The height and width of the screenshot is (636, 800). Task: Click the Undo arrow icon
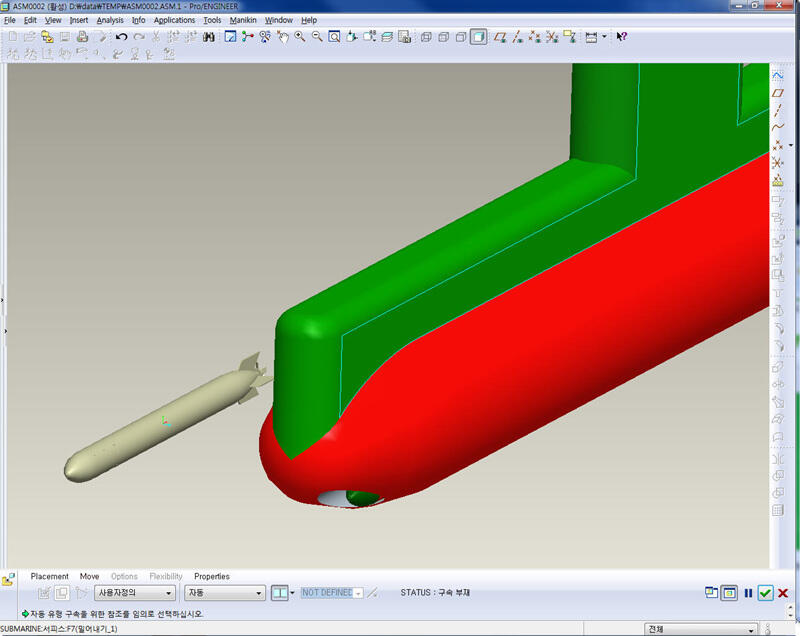click(x=121, y=37)
